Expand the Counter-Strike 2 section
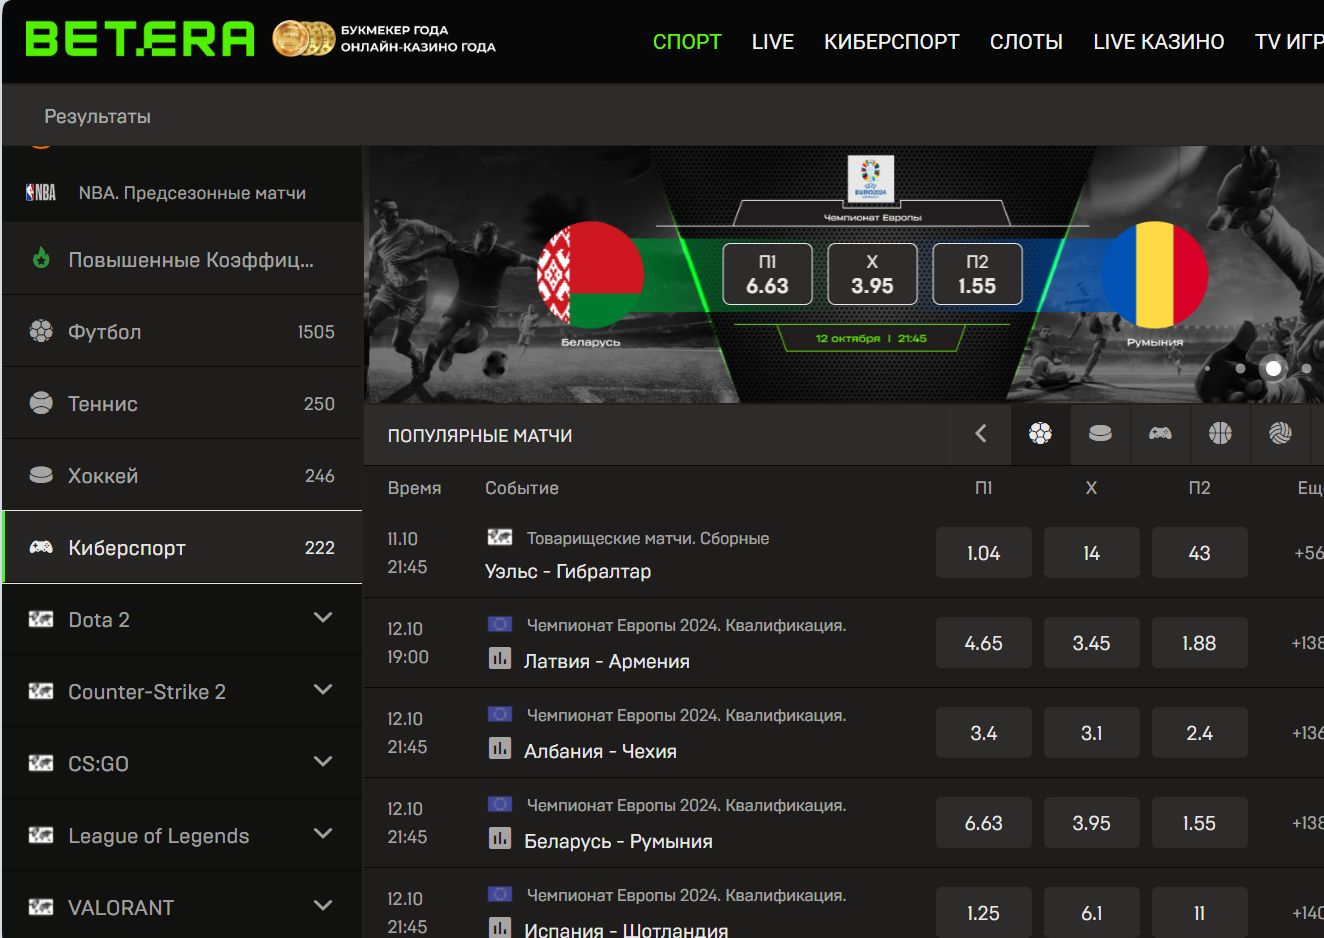 click(323, 690)
